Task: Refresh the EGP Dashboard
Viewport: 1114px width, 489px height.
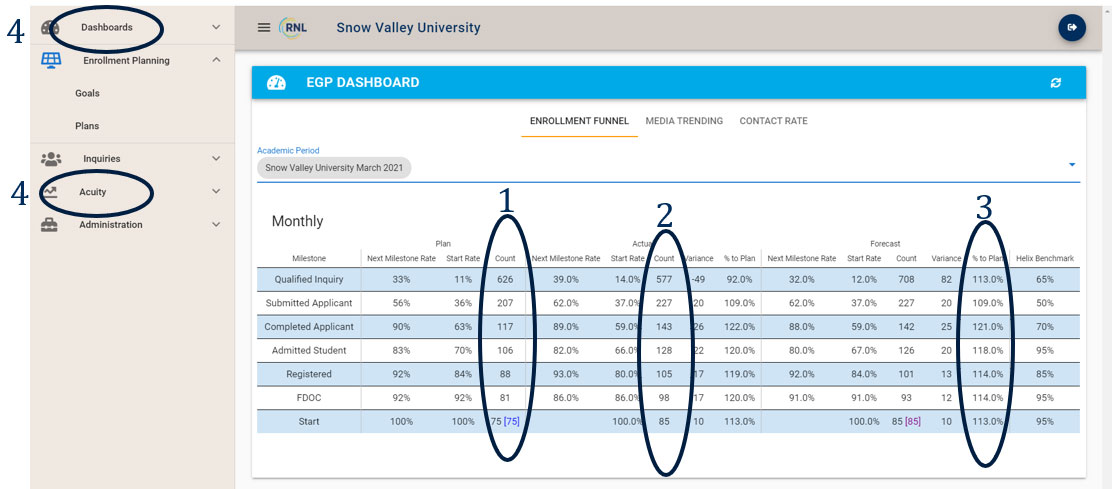Action: [1056, 83]
